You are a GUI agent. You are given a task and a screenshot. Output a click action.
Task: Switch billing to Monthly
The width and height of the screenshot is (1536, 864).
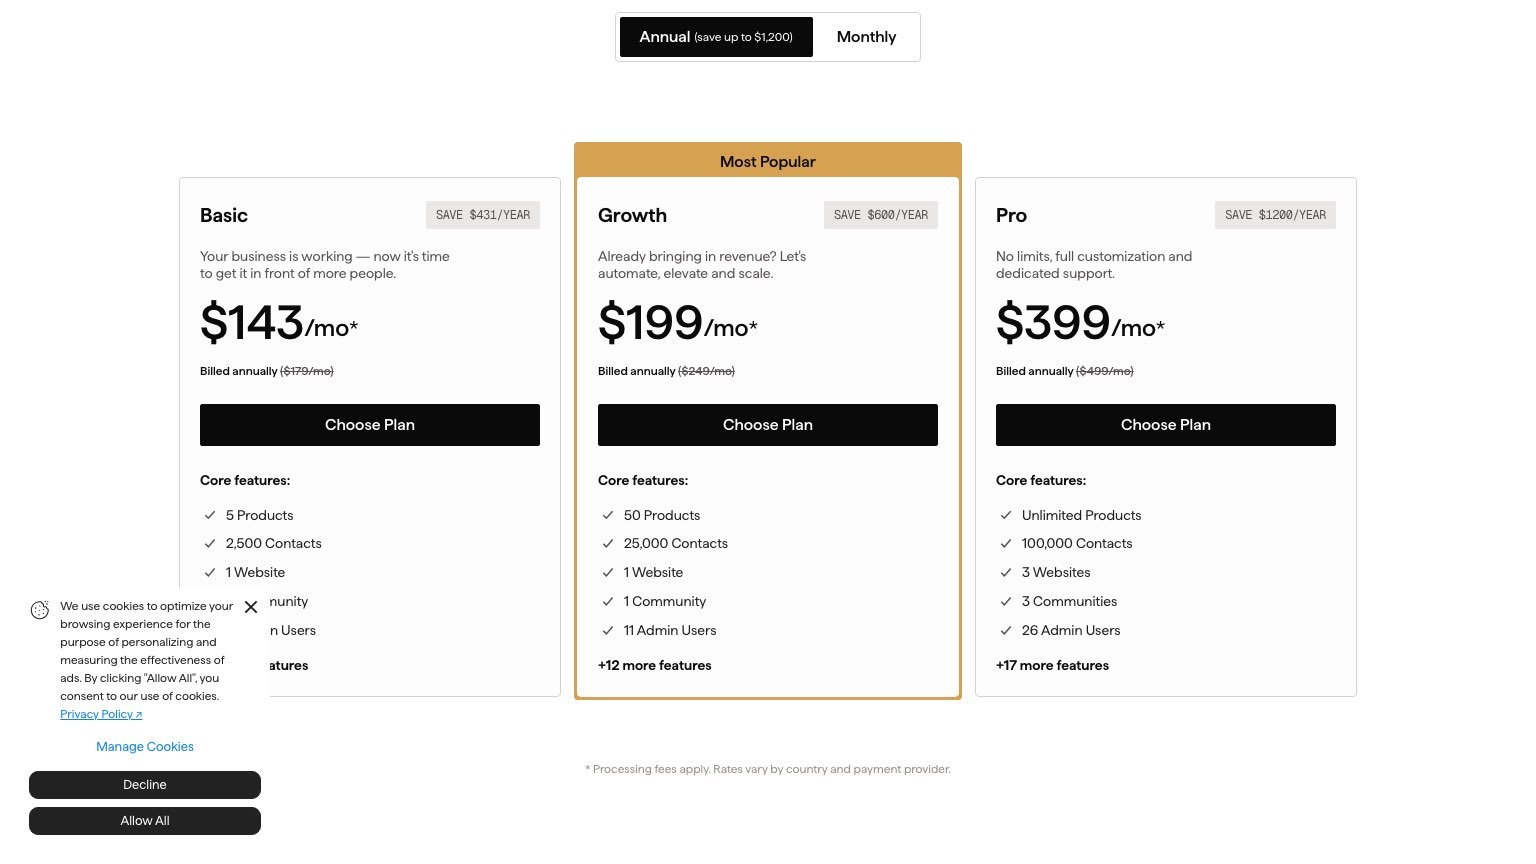(x=865, y=37)
